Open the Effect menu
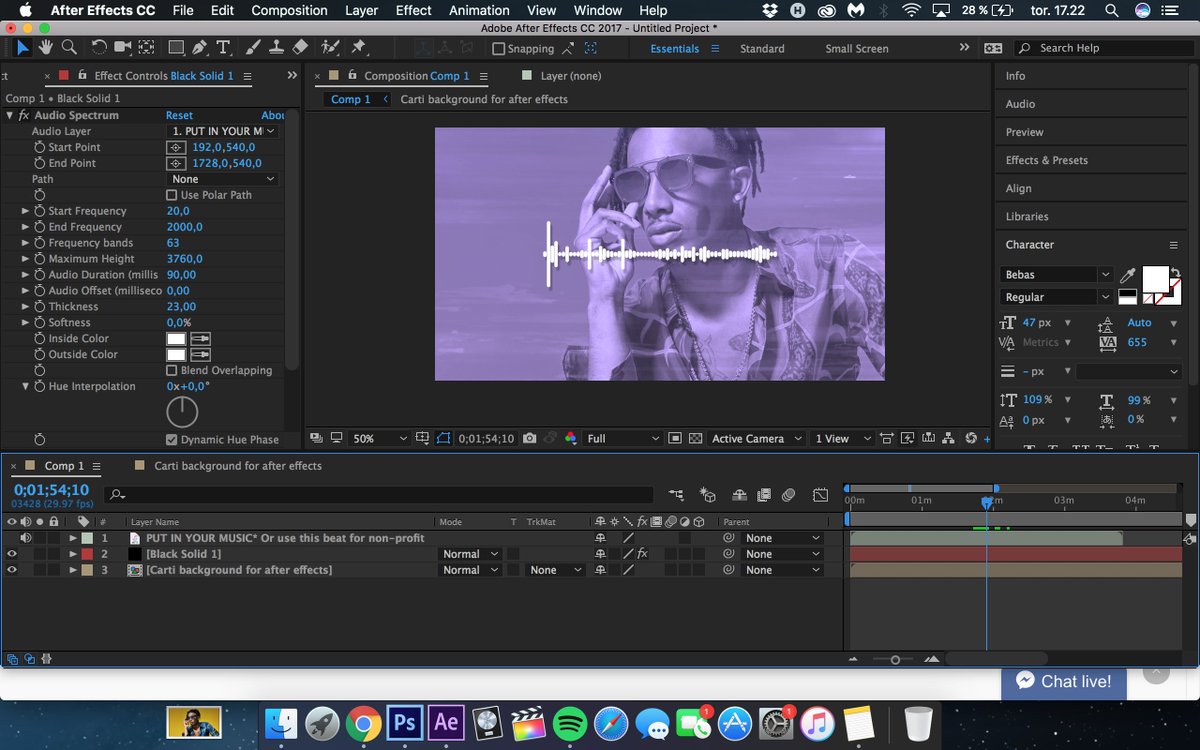Screen dimensions: 1200x750 pyautogui.click(x=413, y=10)
